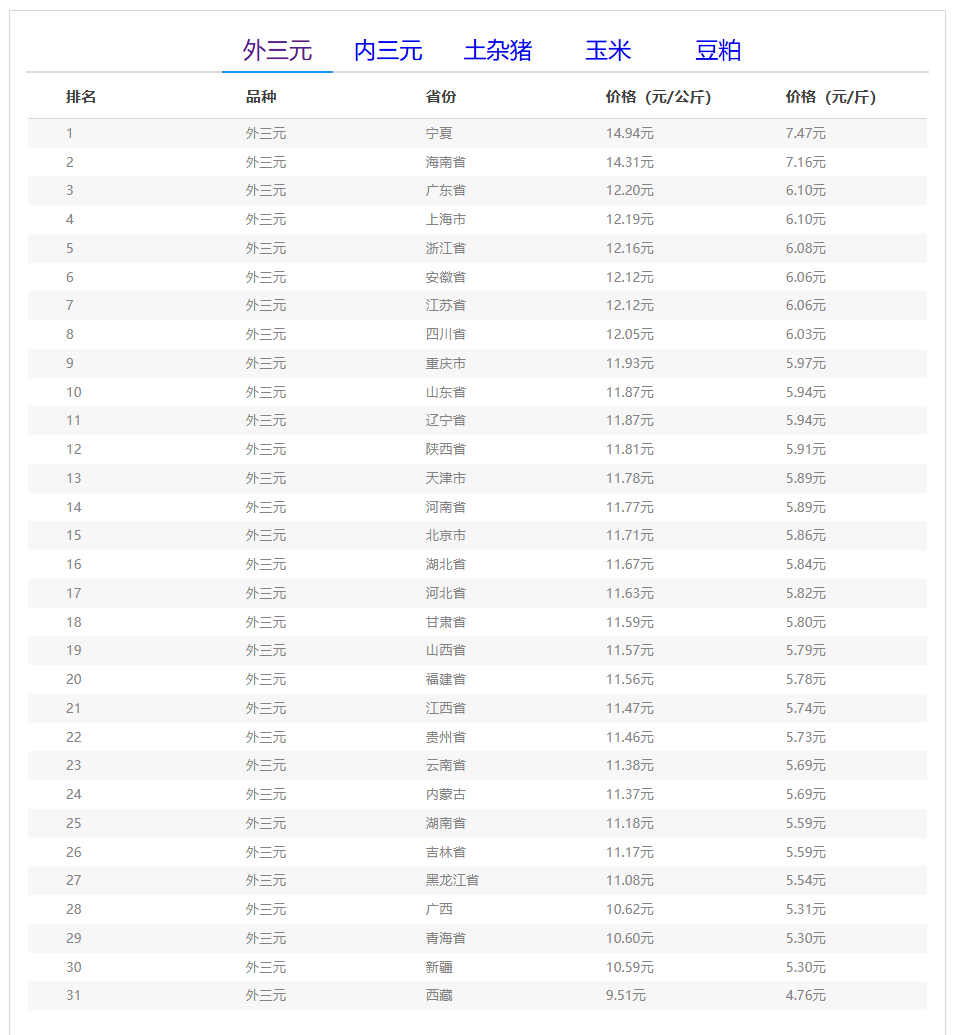Viewport: 965px width, 1035px height.
Task: Switch to the 玉米 tab
Action: (x=608, y=51)
